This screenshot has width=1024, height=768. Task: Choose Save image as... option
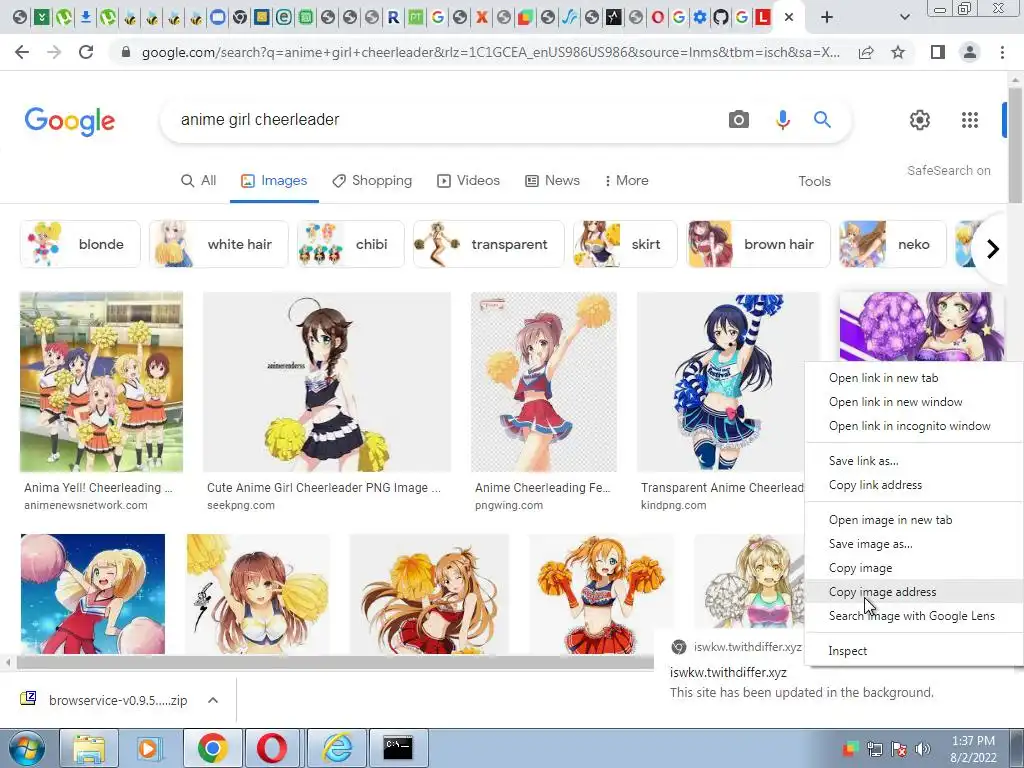(913, 543)
